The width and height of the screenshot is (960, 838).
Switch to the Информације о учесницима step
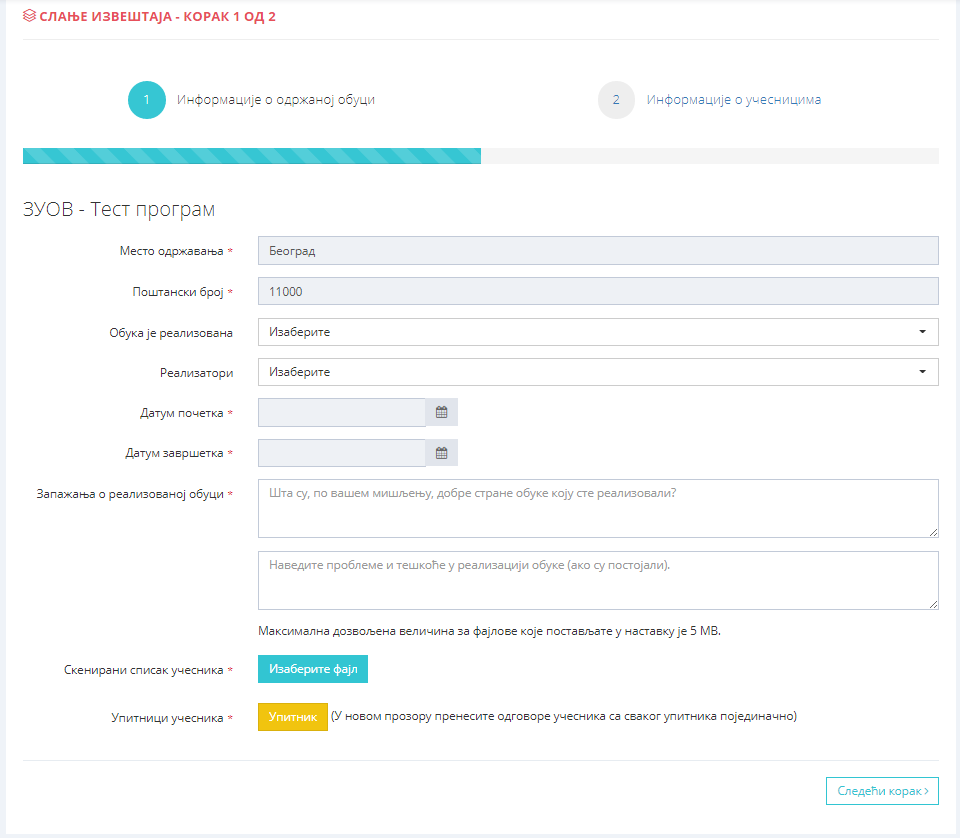733,100
